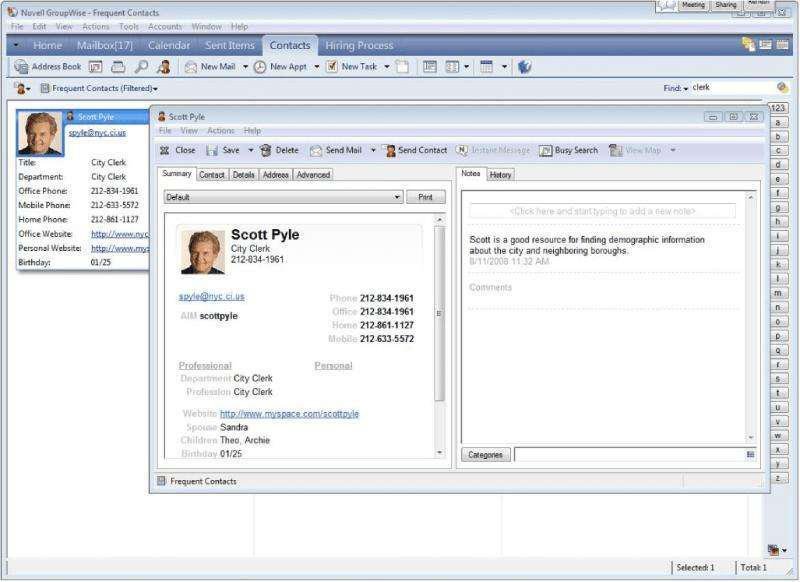Click the Save disk icon in contact window
Screen dimensions: 800x582
[212, 150]
